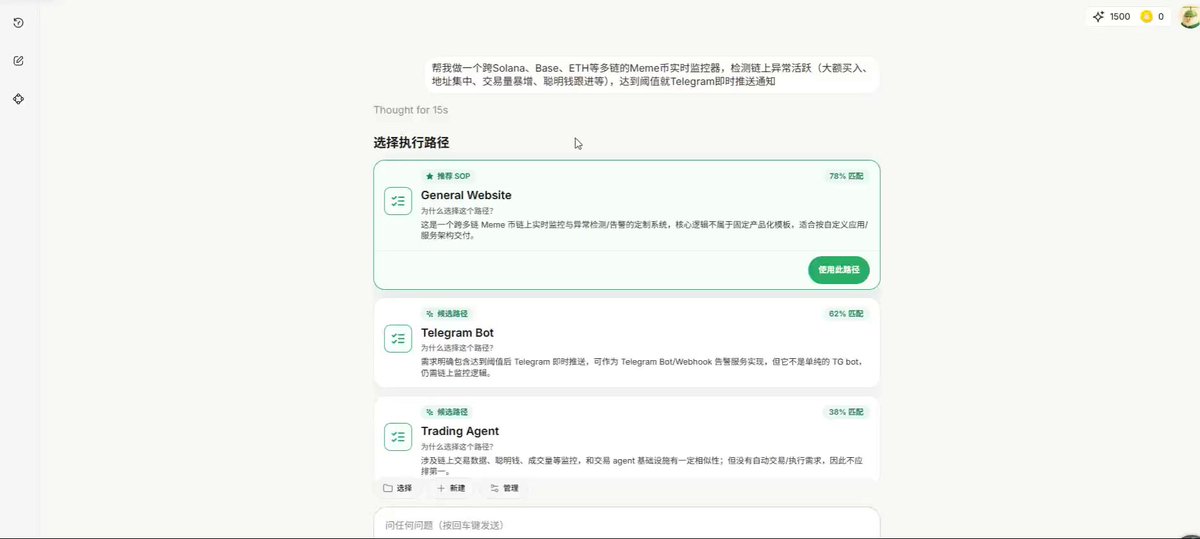1200x539 pixels.
Task: Click the new chat edit icon
Action: click(x=19, y=61)
